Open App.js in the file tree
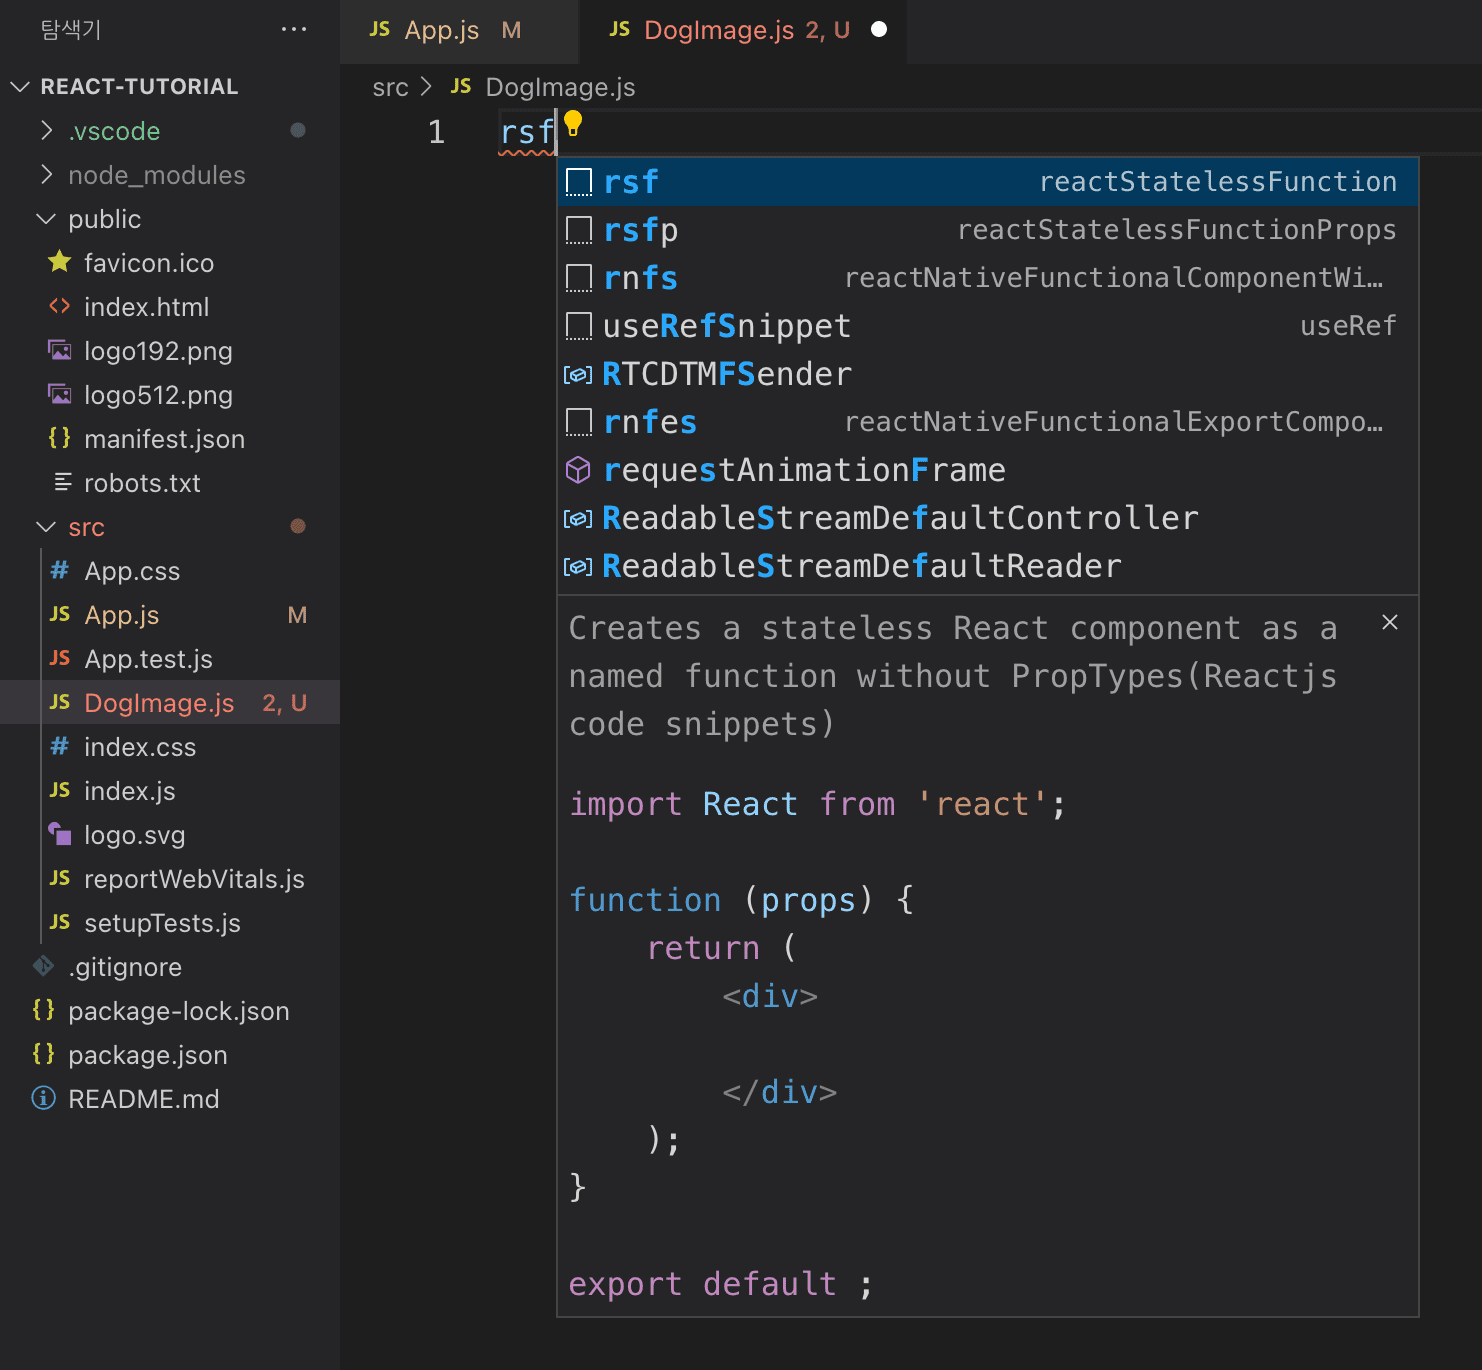 (x=170, y=614)
